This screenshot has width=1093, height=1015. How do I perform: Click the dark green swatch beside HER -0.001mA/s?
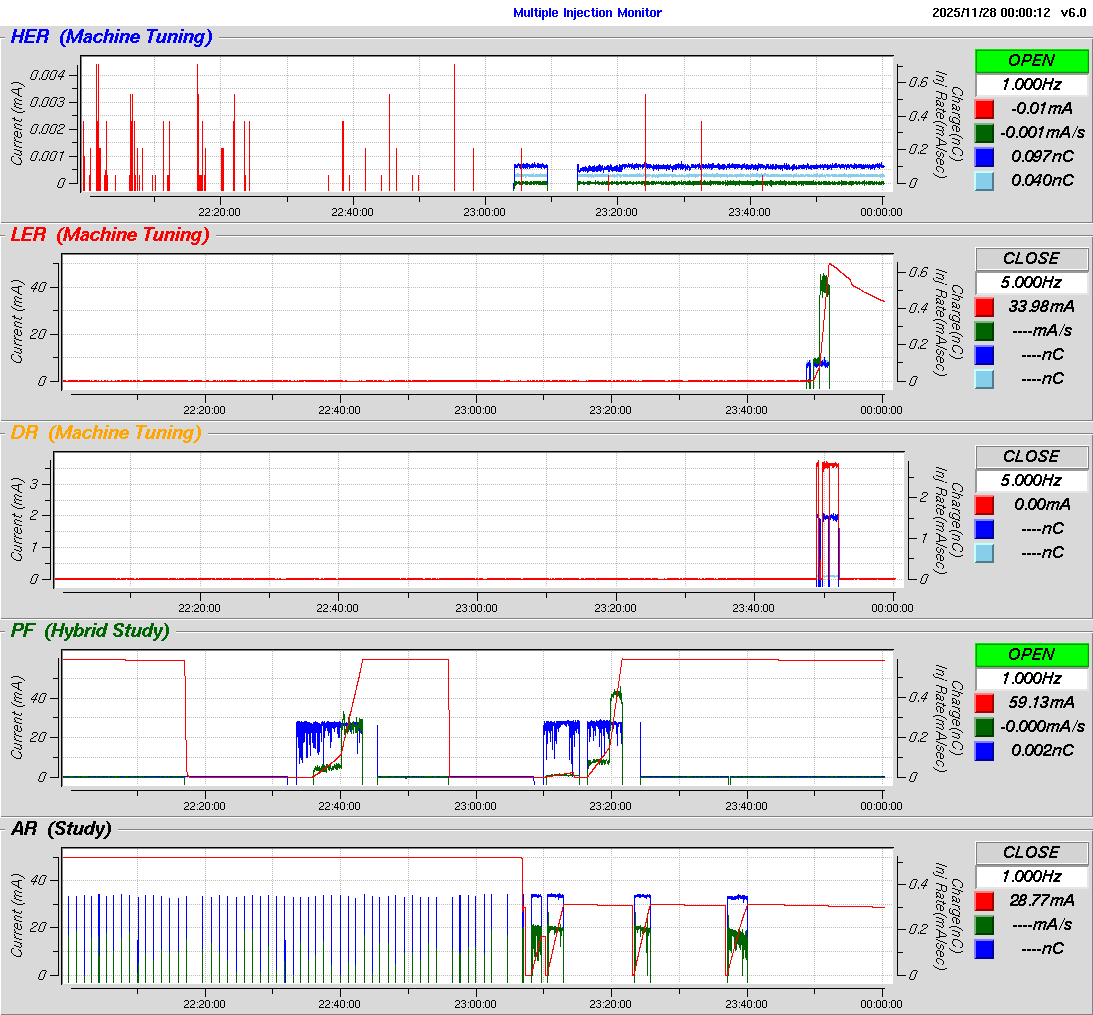pyautogui.click(x=984, y=132)
